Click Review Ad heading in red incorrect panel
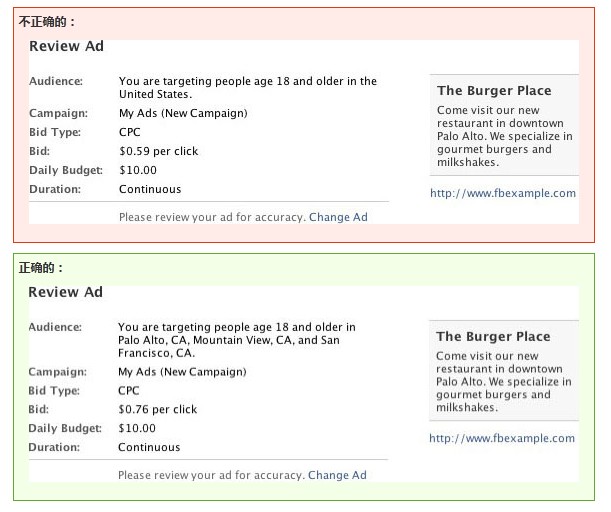Screen dimensions: 611x512 pyautogui.click(x=66, y=46)
